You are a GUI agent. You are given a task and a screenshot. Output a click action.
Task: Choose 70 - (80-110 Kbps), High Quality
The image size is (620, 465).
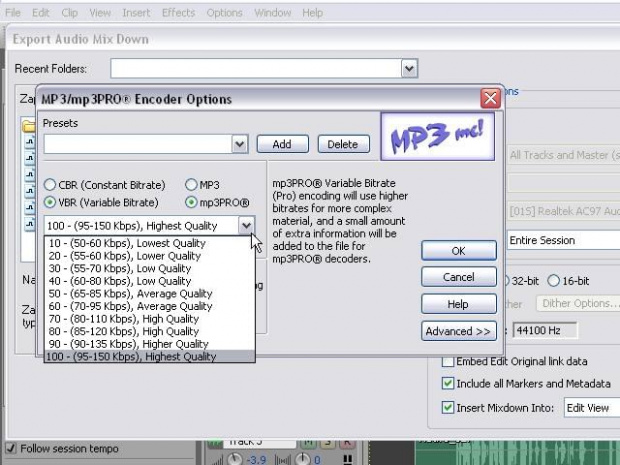click(149, 319)
